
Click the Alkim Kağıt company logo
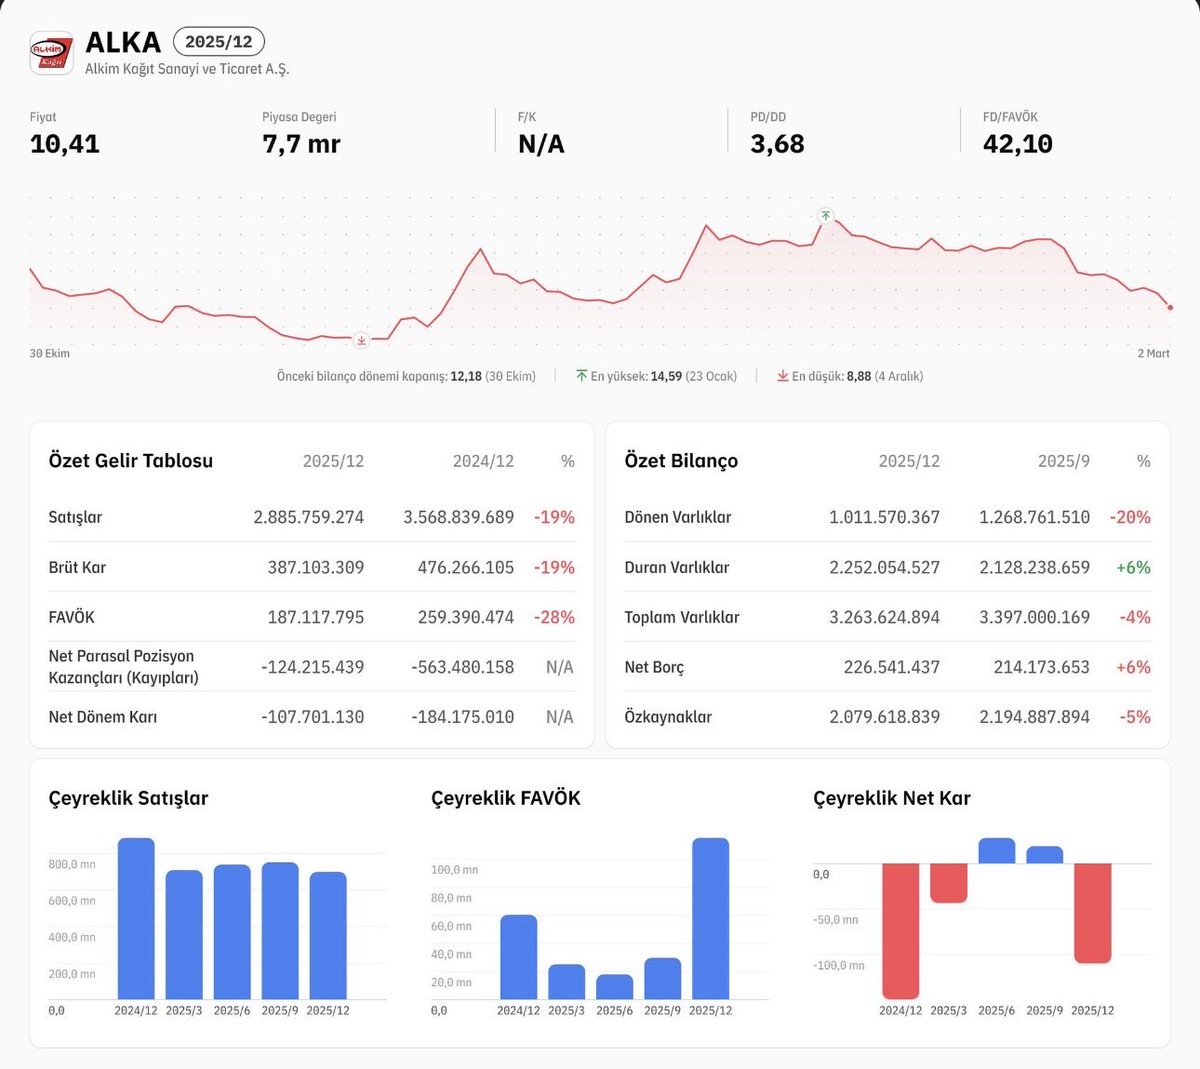coord(51,52)
